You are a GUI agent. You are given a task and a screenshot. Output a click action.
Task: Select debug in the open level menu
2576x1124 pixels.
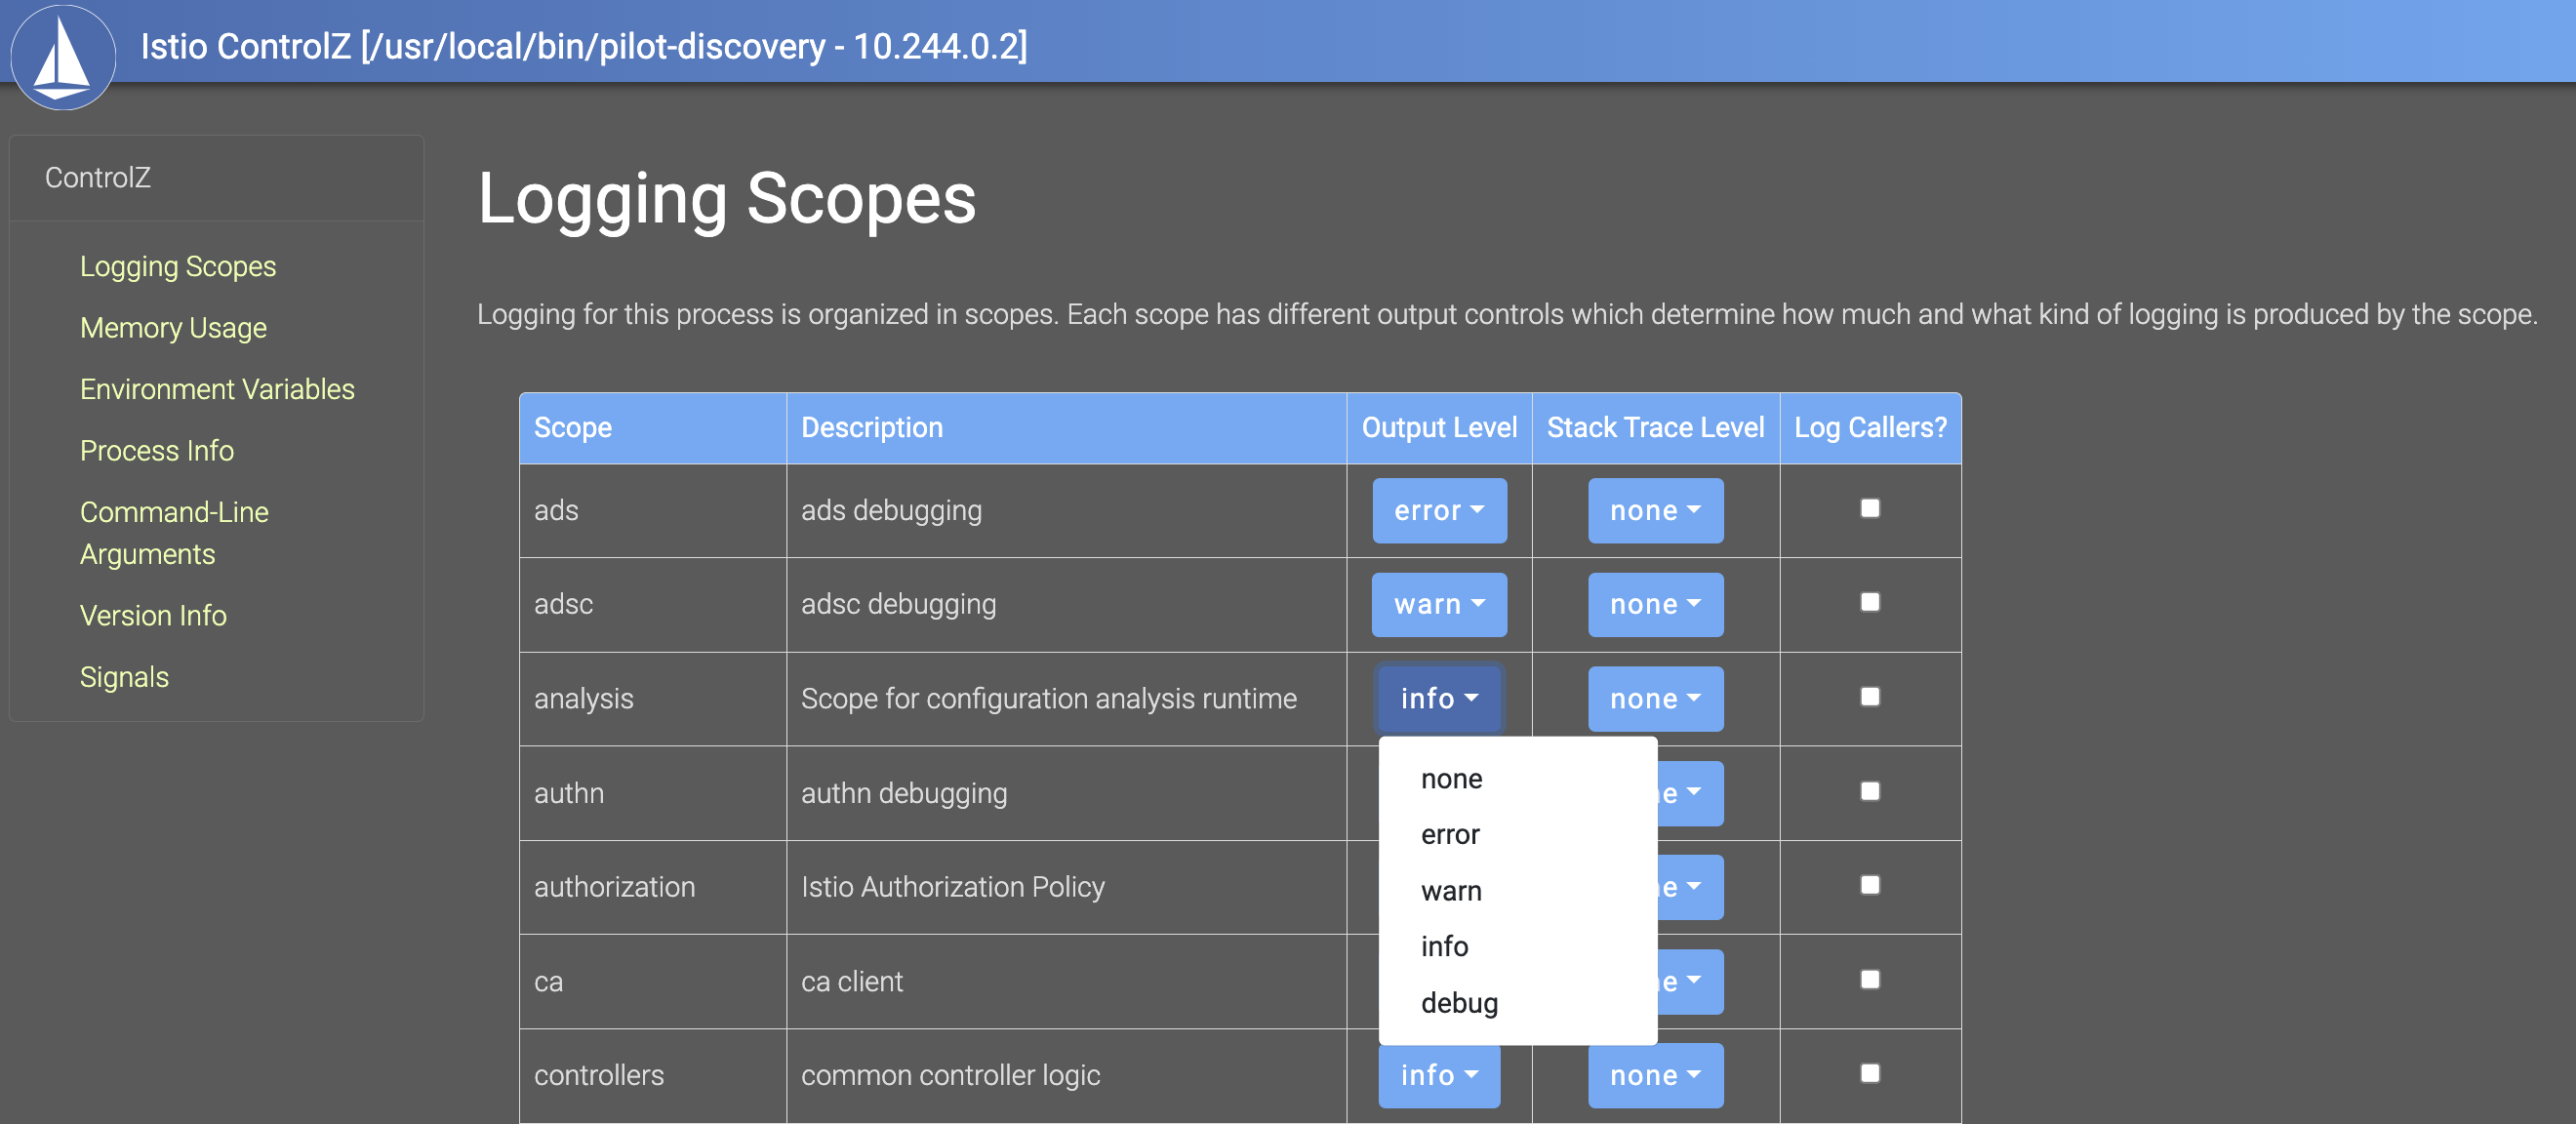[1517, 1002]
